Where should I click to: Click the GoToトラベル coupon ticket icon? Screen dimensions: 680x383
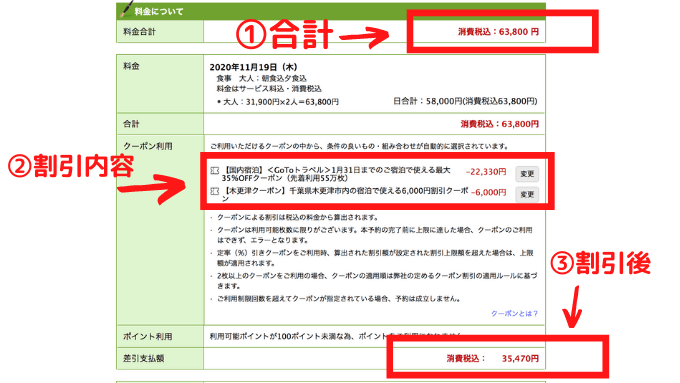pos(215,171)
